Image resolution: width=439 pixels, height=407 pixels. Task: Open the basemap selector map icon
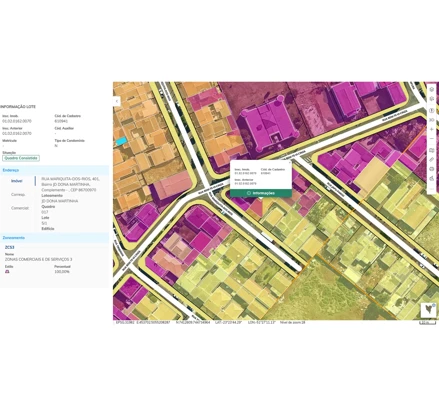point(432,150)
